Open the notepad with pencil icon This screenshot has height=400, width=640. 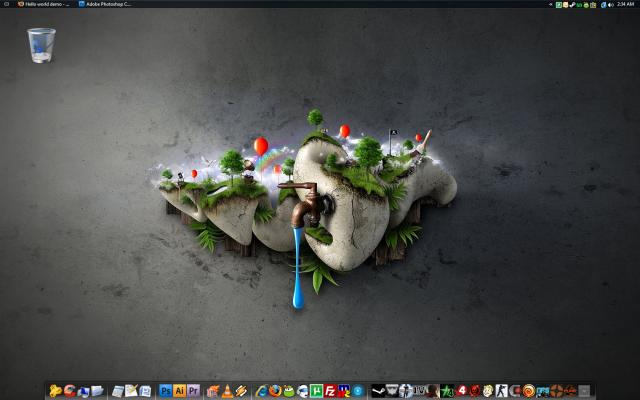(131, 391)
